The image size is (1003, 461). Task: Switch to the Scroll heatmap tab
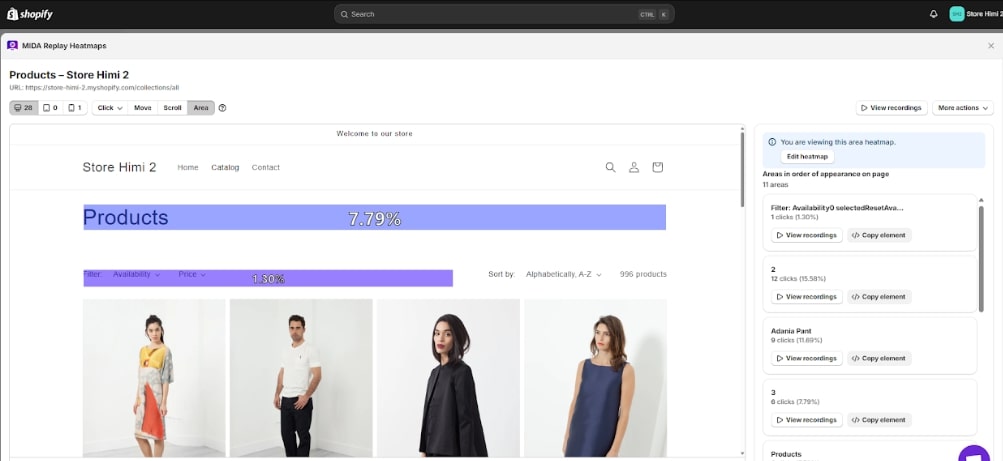(173, 108)
